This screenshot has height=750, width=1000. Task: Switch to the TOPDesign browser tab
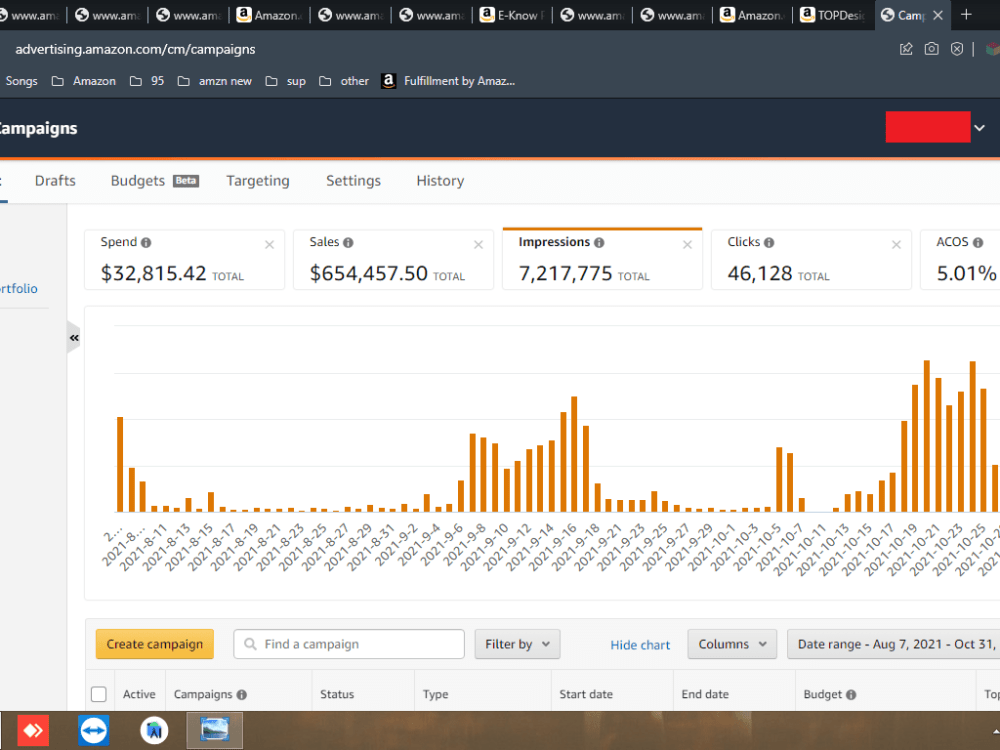pyautogui.click(x=832, y=15)
